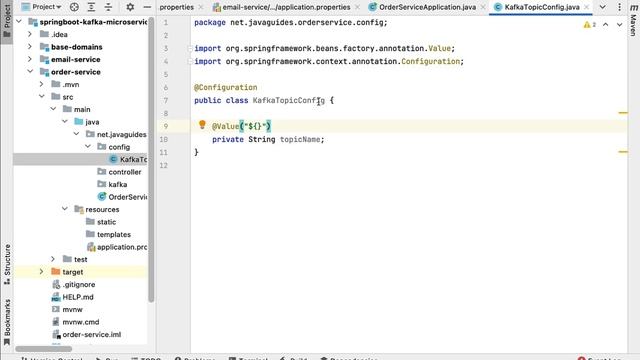Click the quick-fix light bulb icon
Image resolution: width=640 pixels, height=360 pixels.
(202, 124)
